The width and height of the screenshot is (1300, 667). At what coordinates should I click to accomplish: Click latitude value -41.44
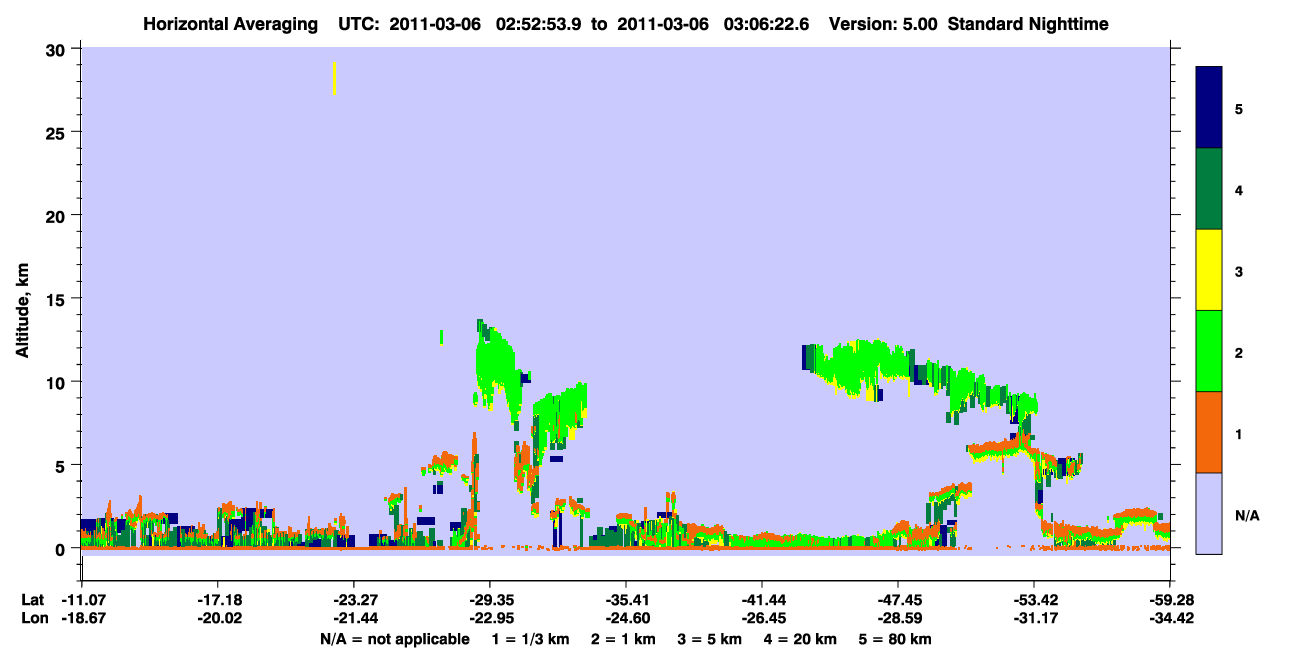761,600
